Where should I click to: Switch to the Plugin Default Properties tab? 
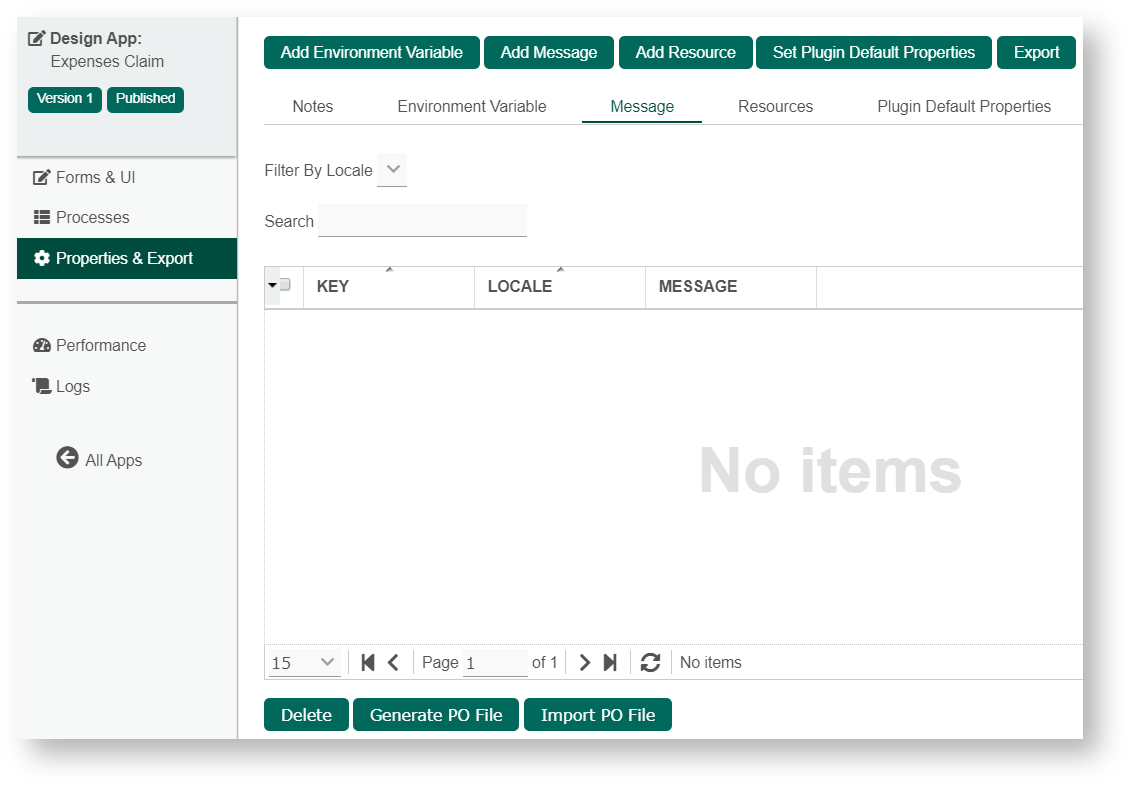(964, 106)
